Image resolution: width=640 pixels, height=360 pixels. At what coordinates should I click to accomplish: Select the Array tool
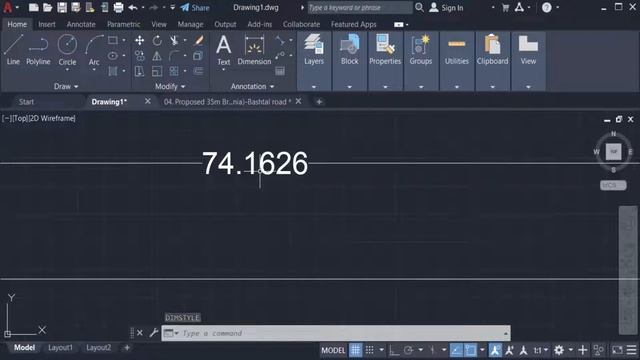(174, 71)
